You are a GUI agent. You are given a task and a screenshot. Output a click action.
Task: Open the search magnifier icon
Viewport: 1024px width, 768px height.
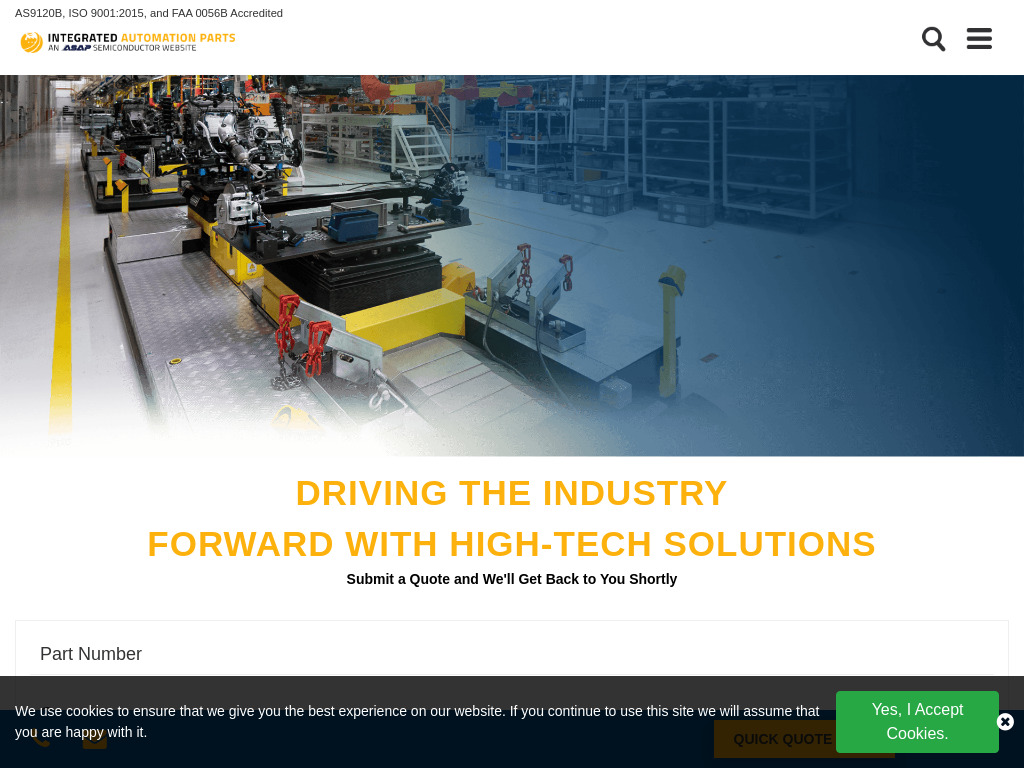click(933, 39)
